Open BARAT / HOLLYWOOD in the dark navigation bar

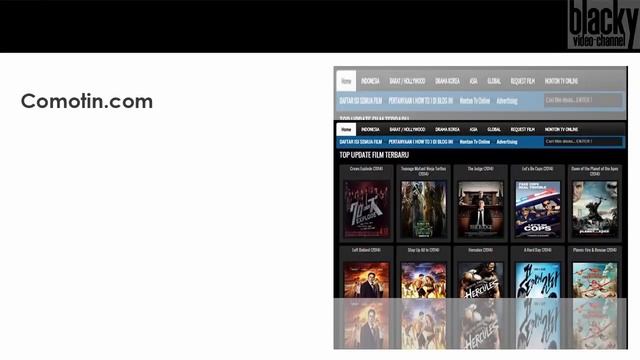pyautogui.click(x=407, y=129)
